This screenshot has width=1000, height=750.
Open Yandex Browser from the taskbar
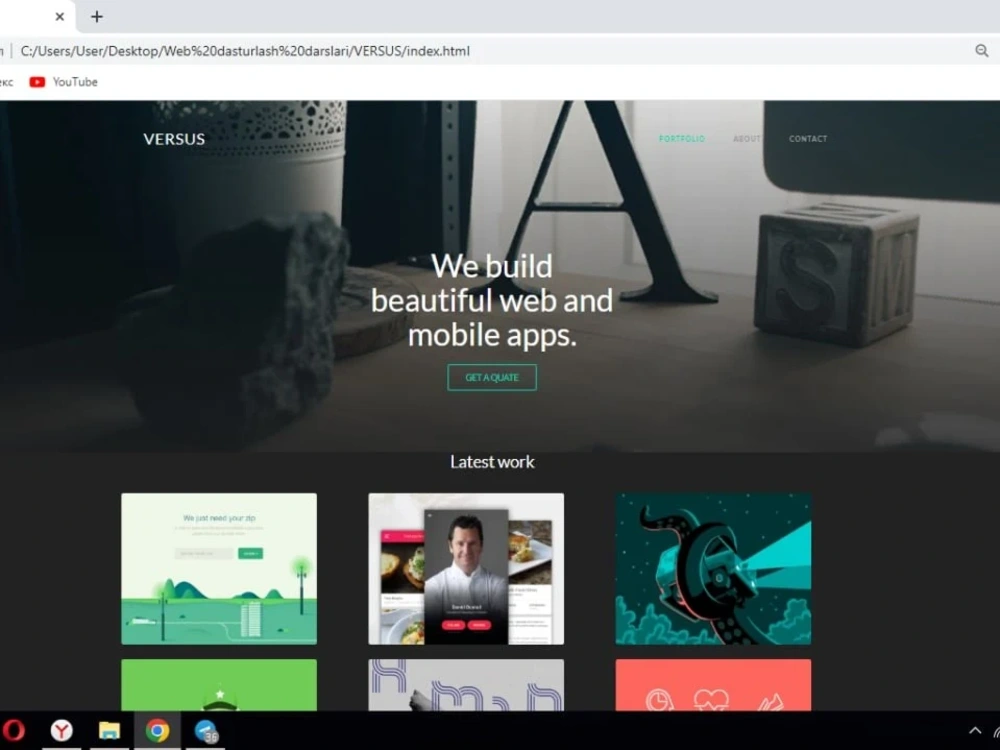pos(61,732)
